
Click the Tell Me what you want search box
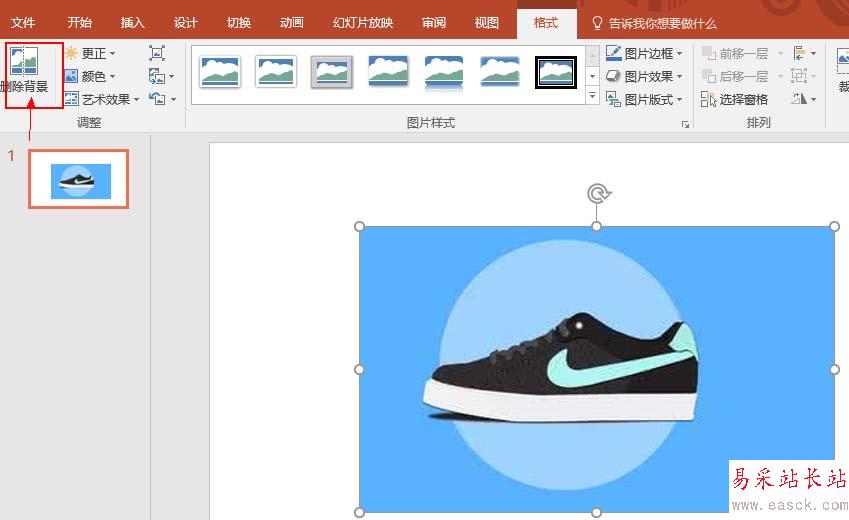pyautogui.click(x=654, y=23)
